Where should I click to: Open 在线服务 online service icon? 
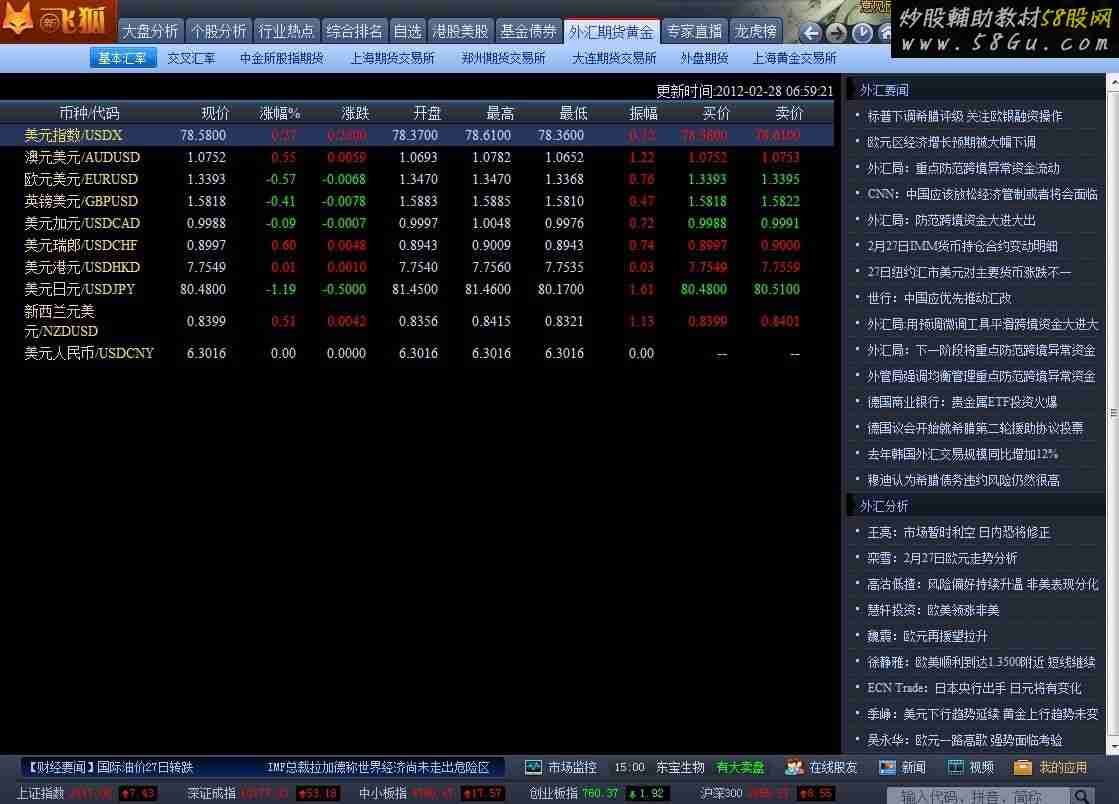tap(794, 768)
